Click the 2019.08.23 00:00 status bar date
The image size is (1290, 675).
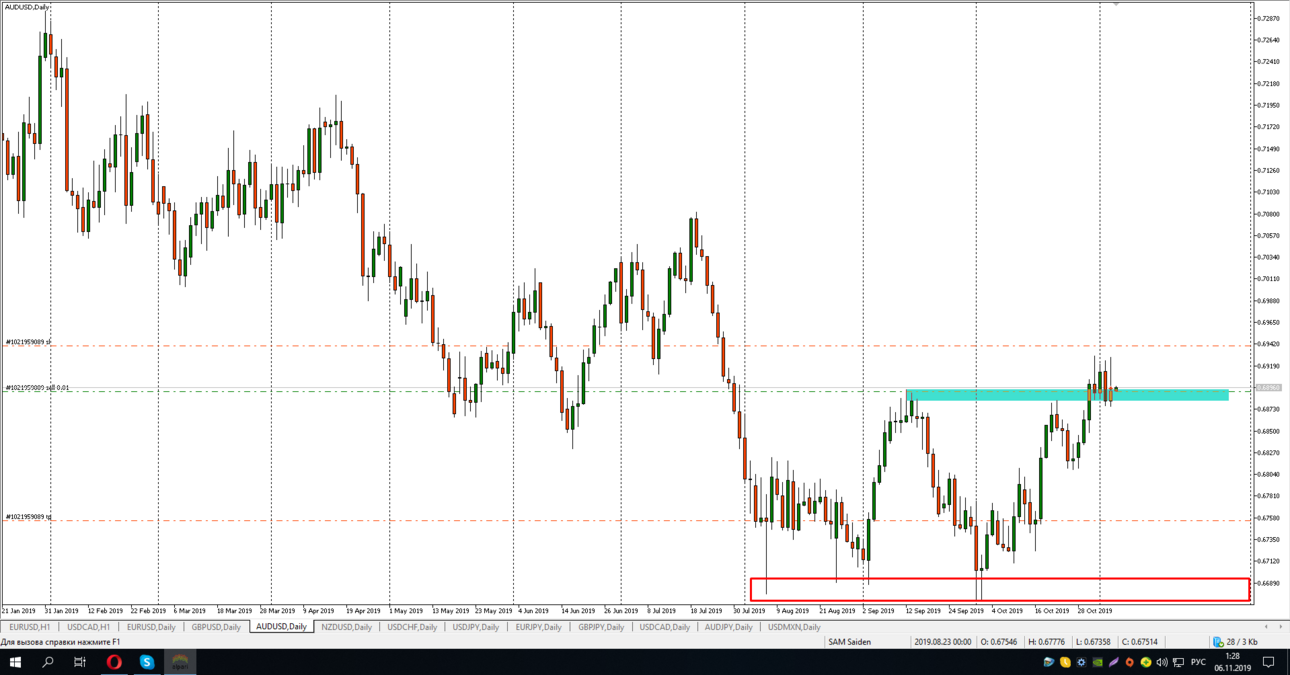coord(945,642)
